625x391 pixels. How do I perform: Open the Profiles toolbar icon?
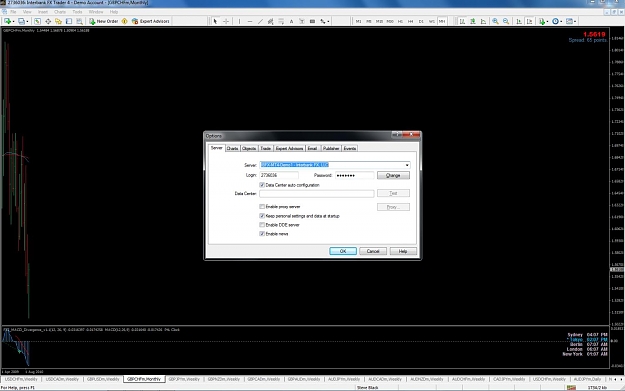click(x=22, y=21)
